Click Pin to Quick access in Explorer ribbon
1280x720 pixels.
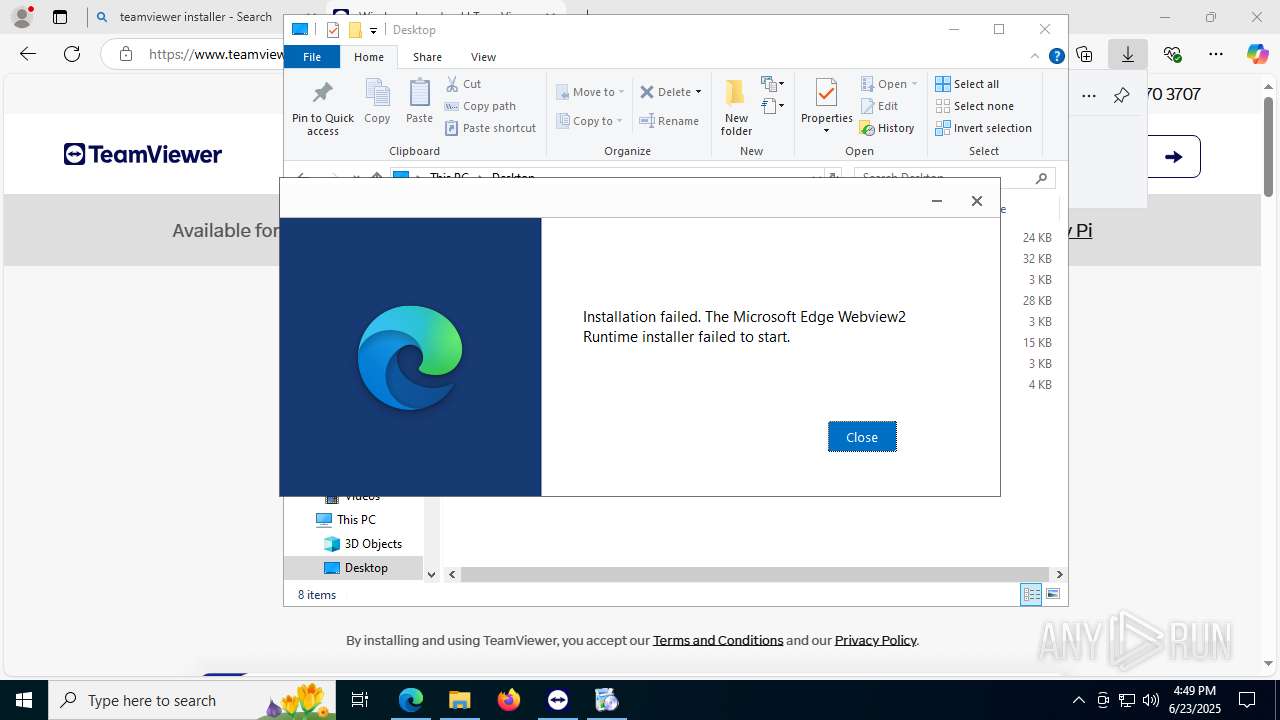pos(322,108)
